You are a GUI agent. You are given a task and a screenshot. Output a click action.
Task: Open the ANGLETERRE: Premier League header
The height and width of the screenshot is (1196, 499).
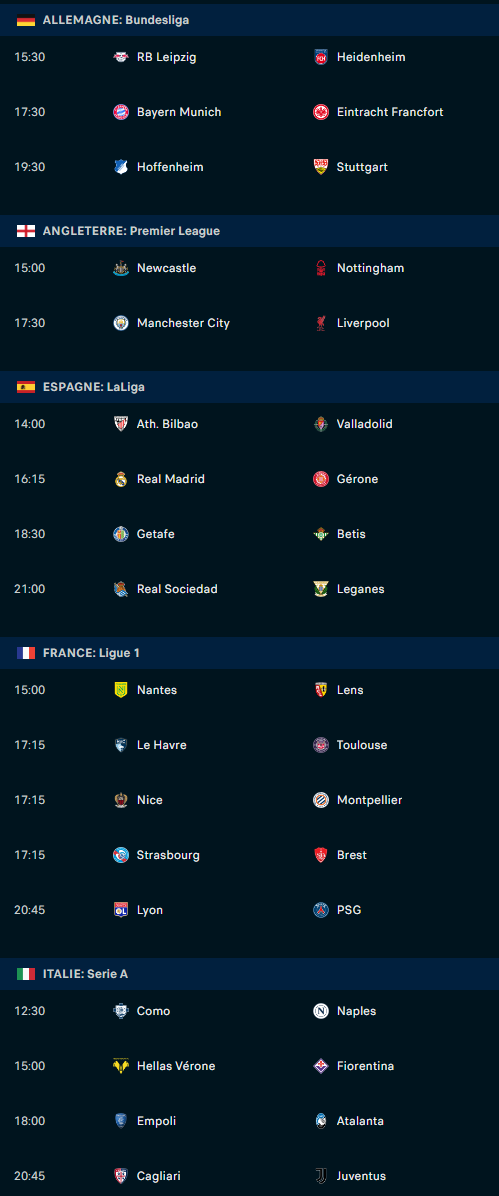[250, 230]
